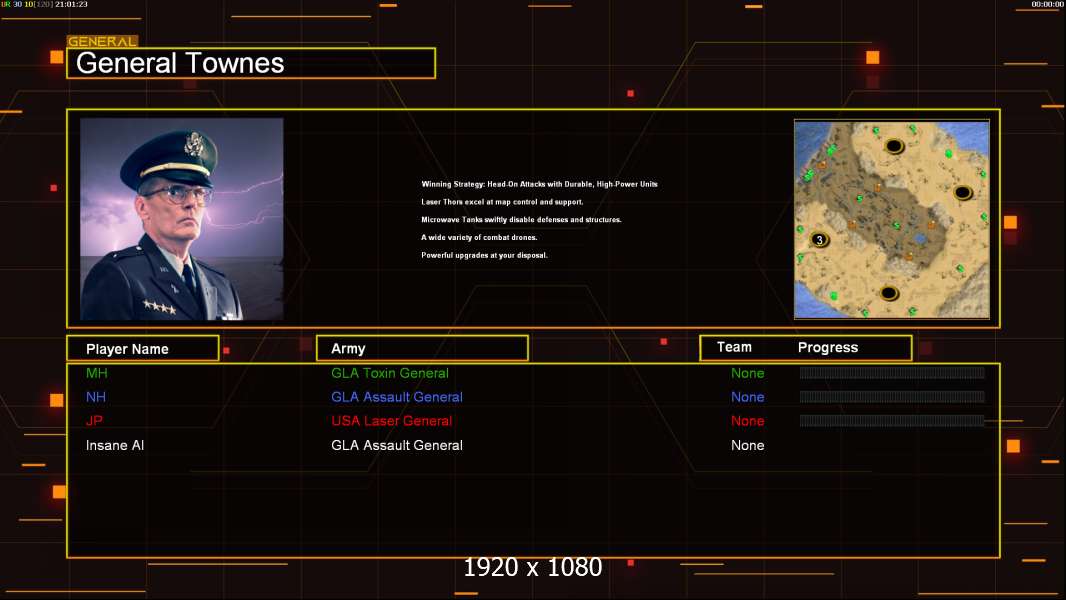This screenshot has width=1066, height=600.
Task: Click the orange GENERAL label above the title
Action: click(103, 41)
